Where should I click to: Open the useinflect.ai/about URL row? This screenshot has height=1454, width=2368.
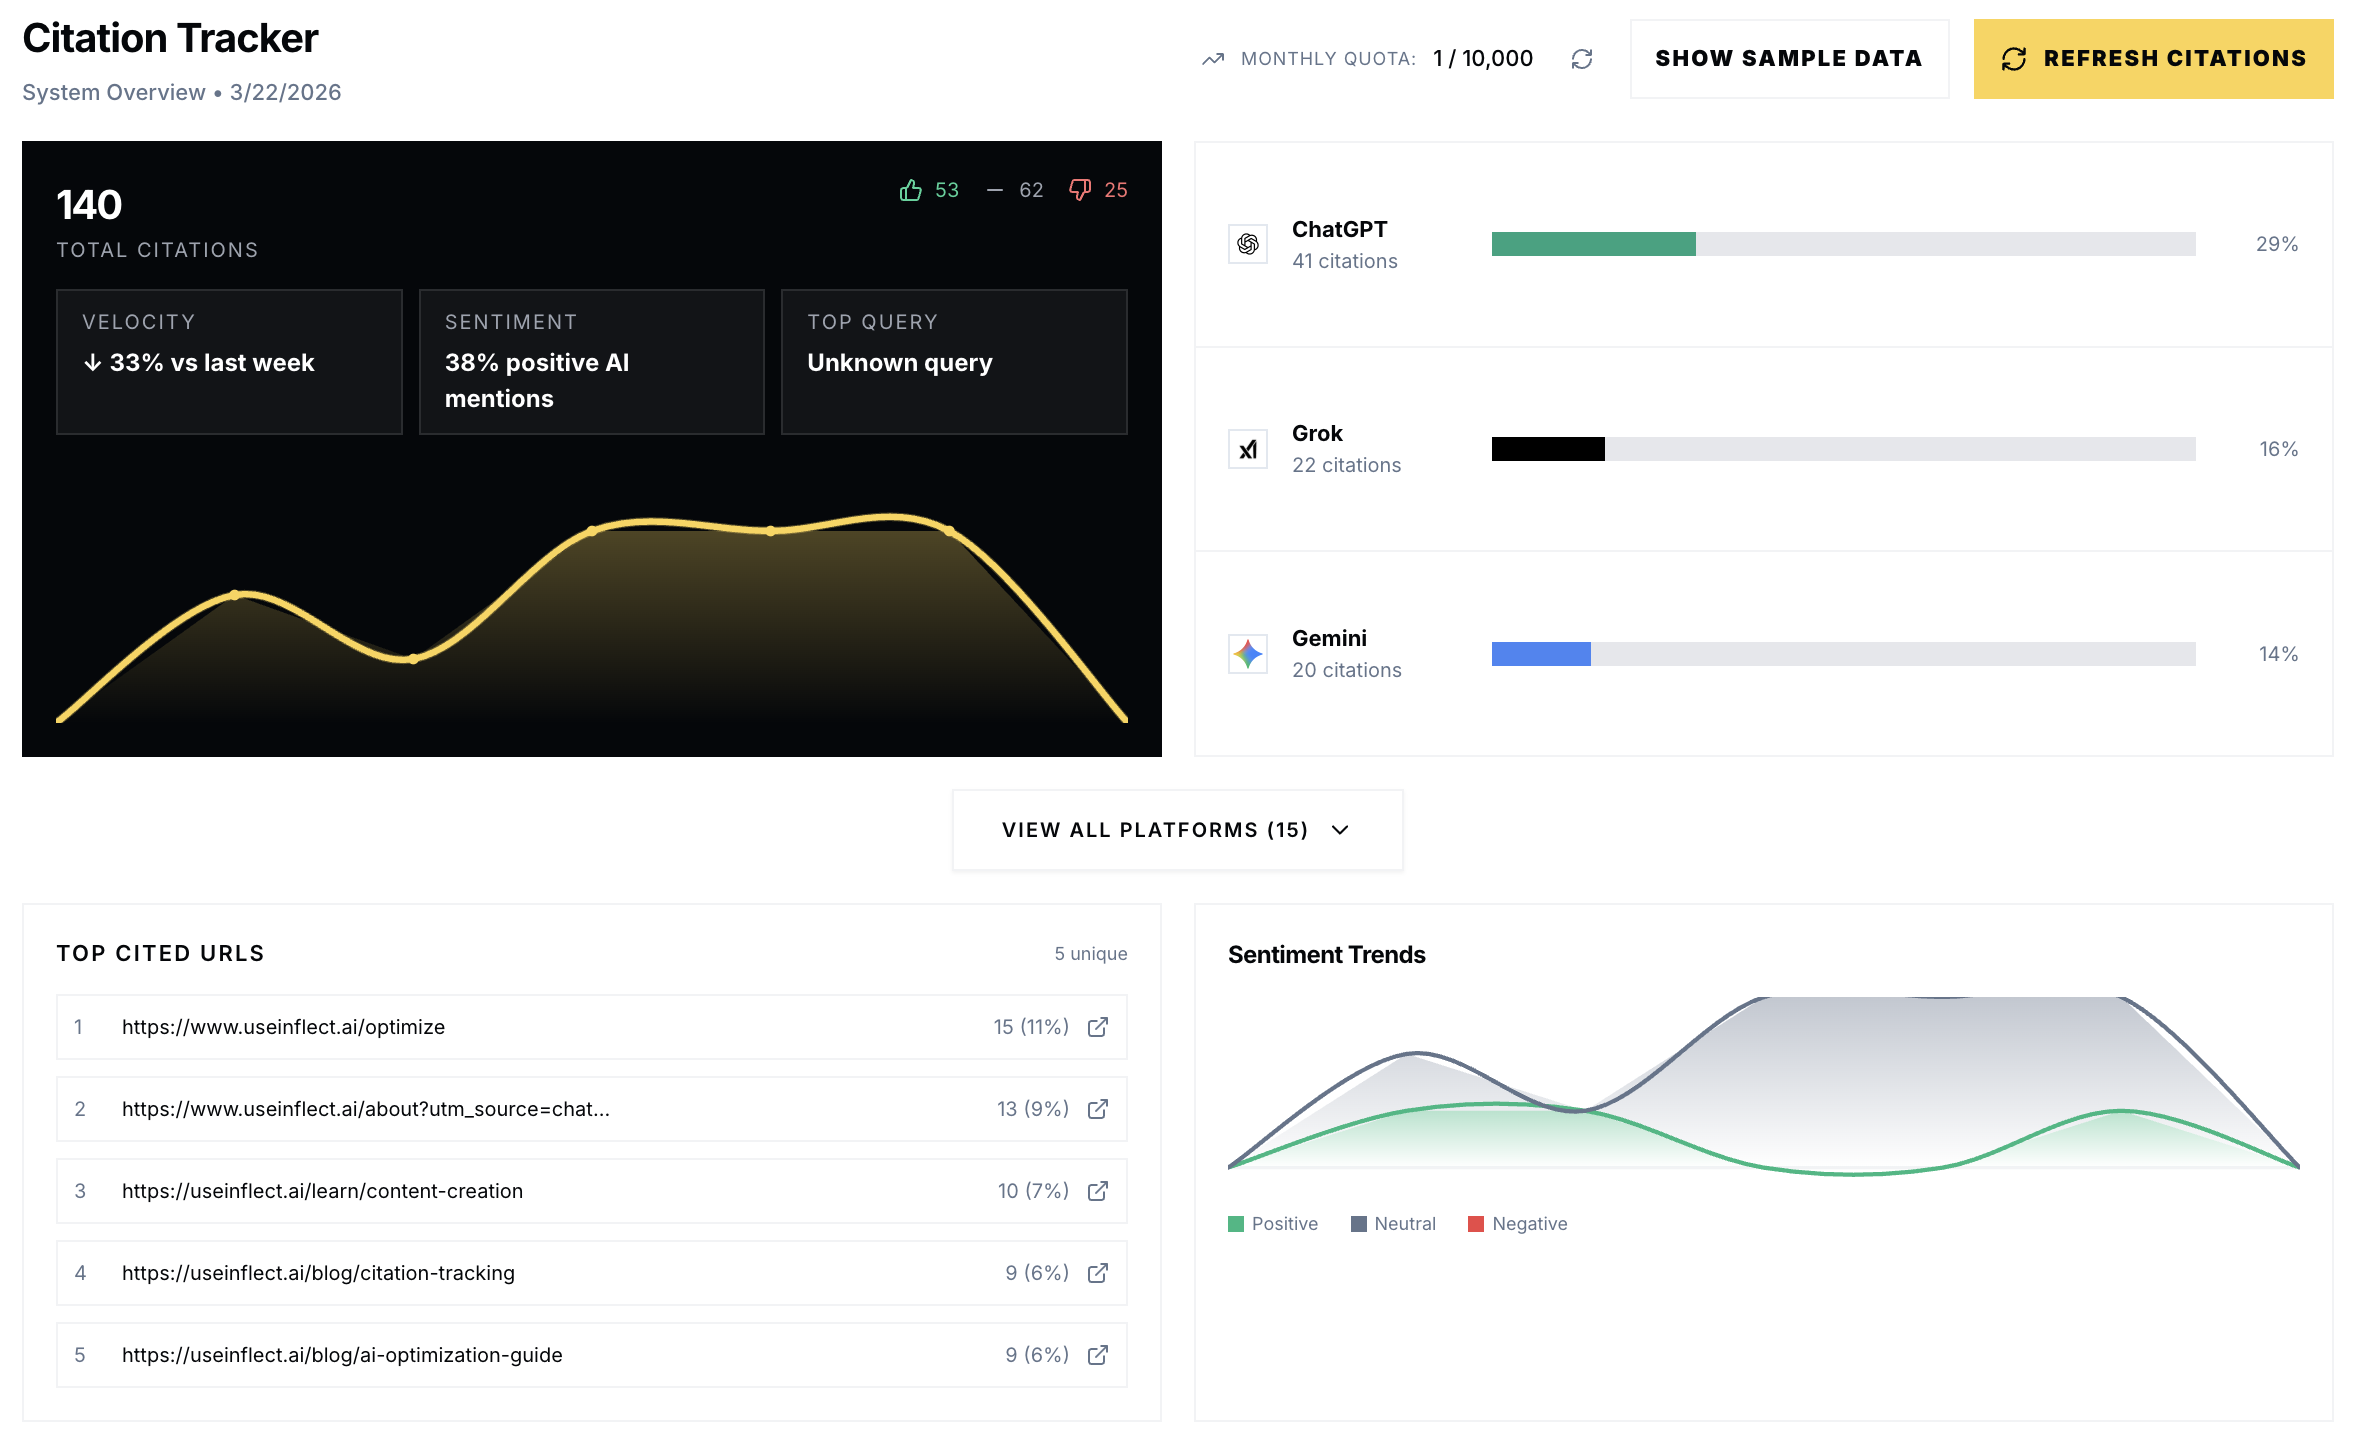coord(366,1109)
